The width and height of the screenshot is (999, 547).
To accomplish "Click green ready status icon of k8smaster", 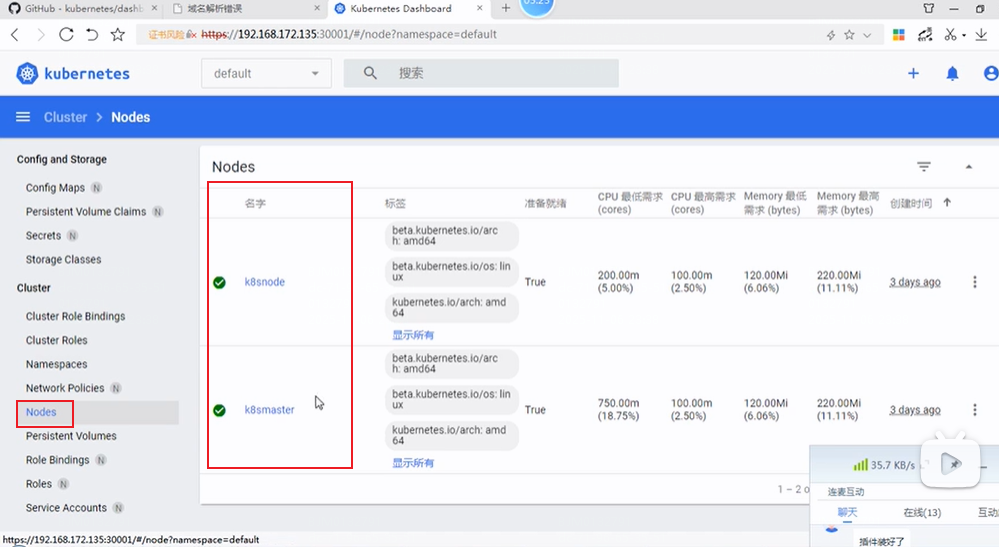I will click(x=219, y=410).
